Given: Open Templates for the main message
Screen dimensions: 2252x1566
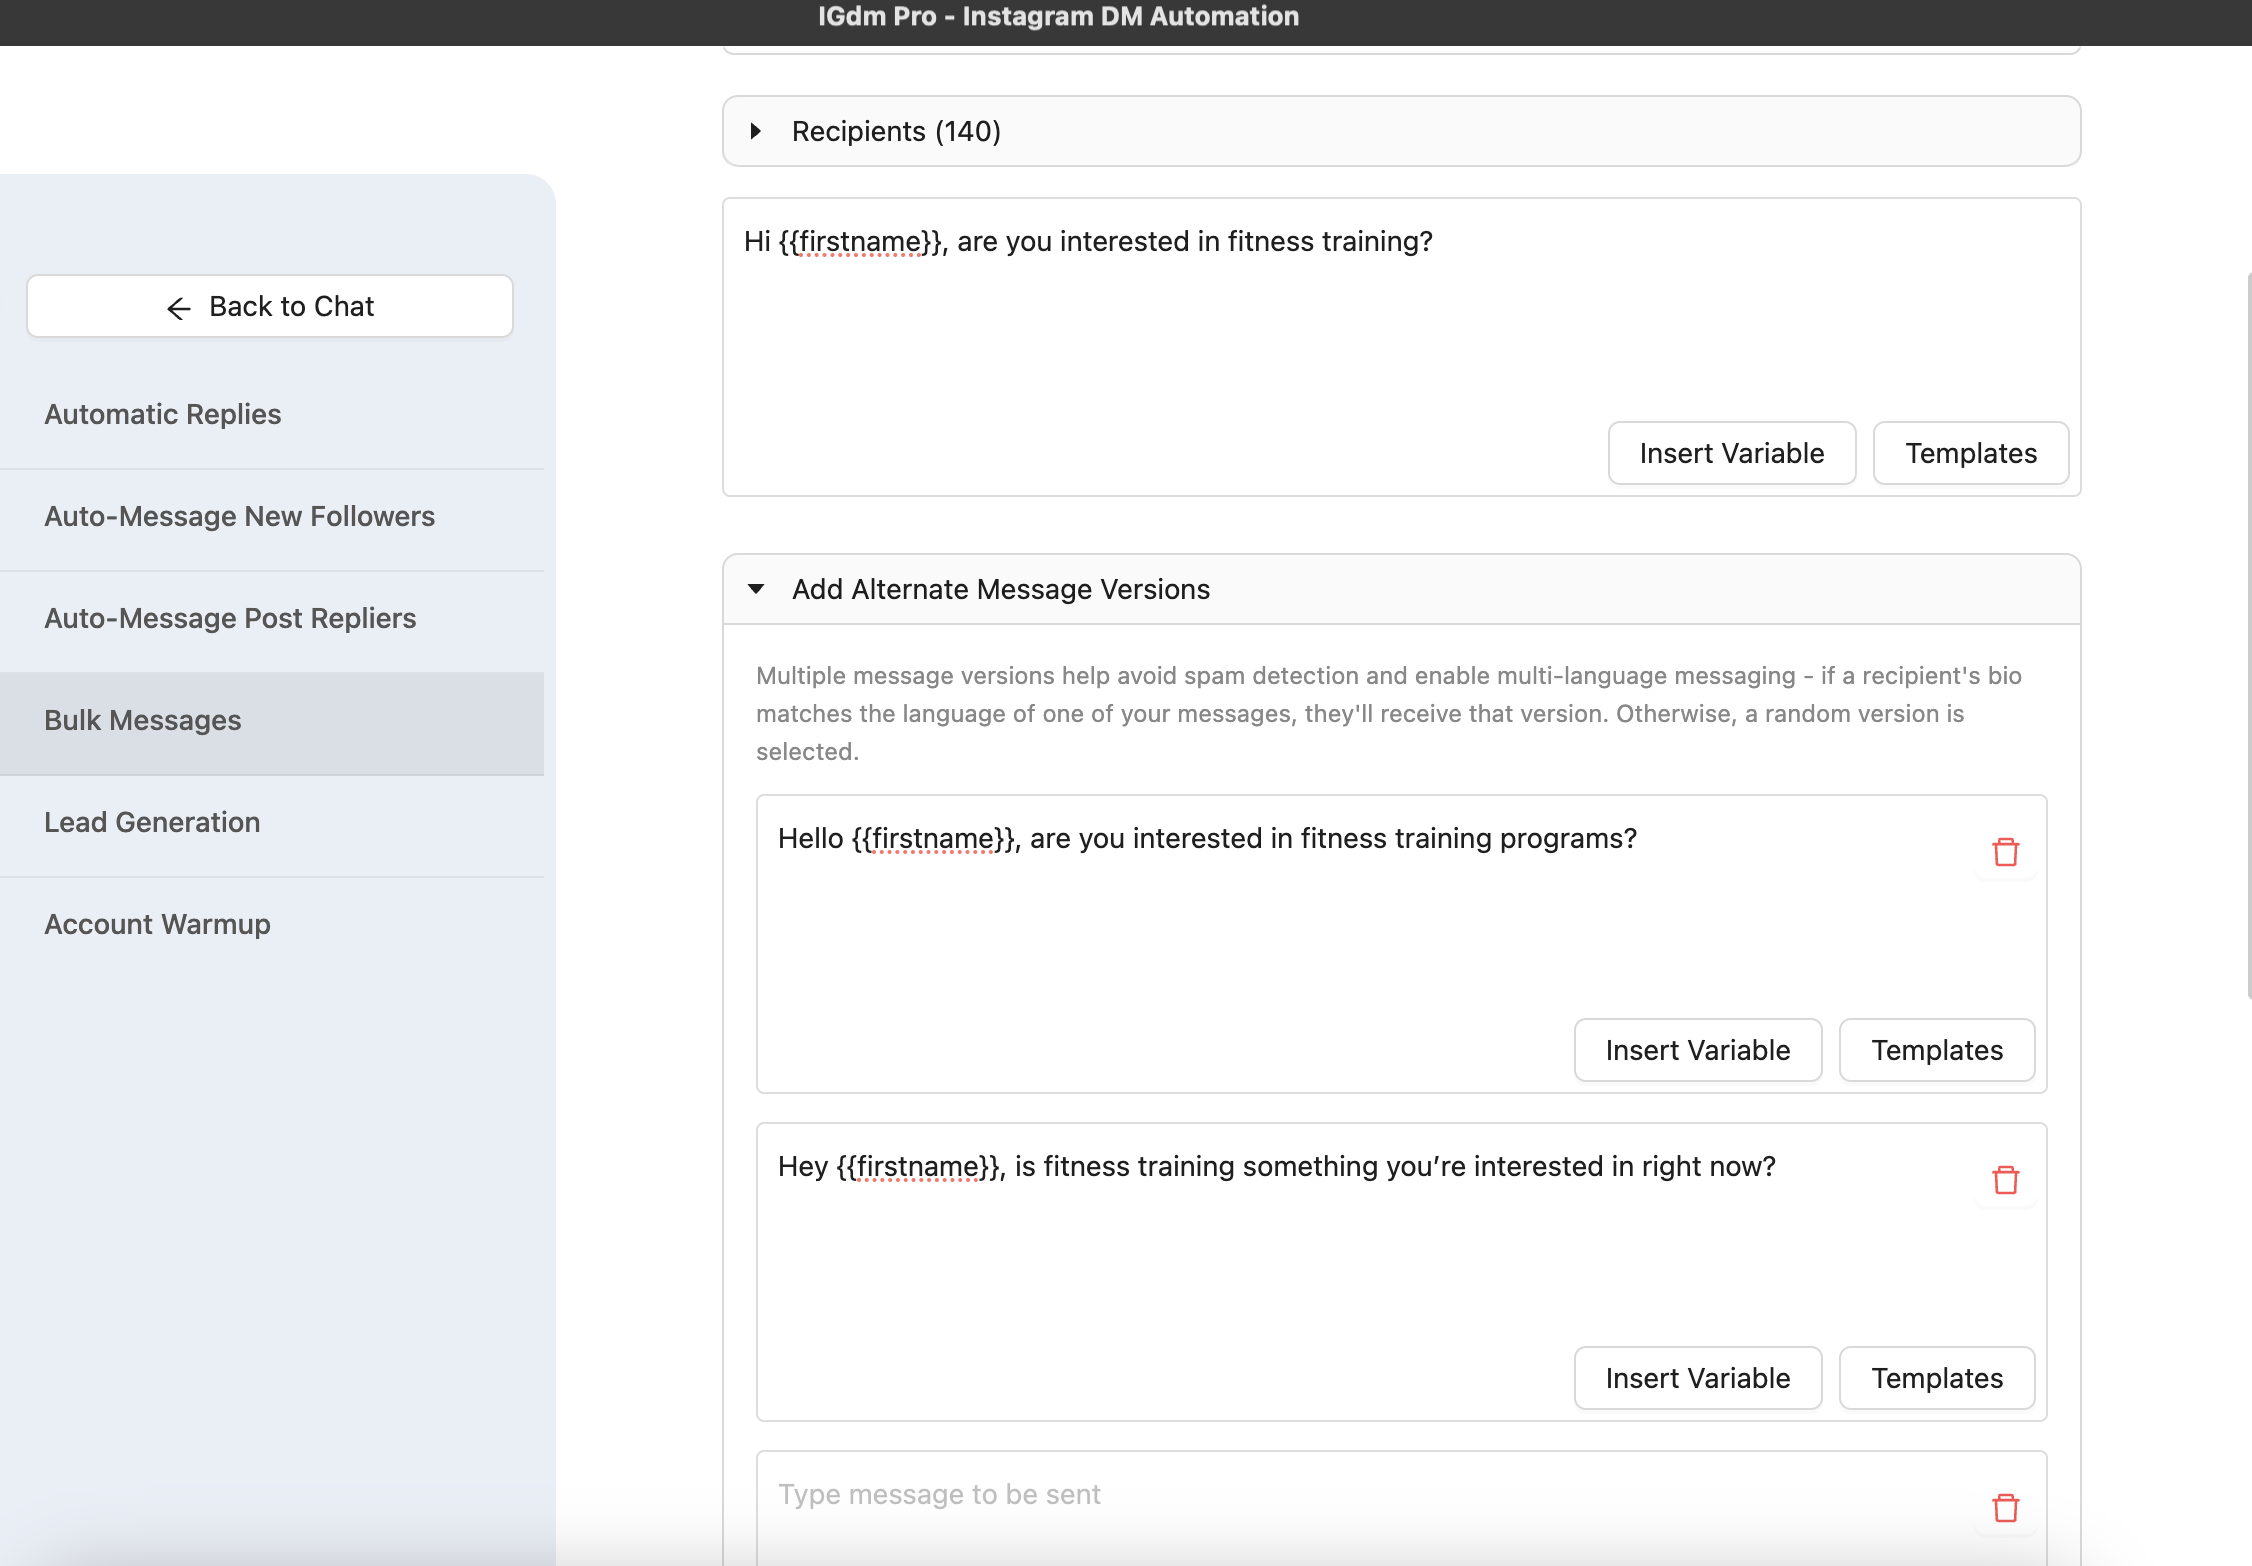Looking at the screenshot, I should pyautogui.click(x=1970, y=452).
